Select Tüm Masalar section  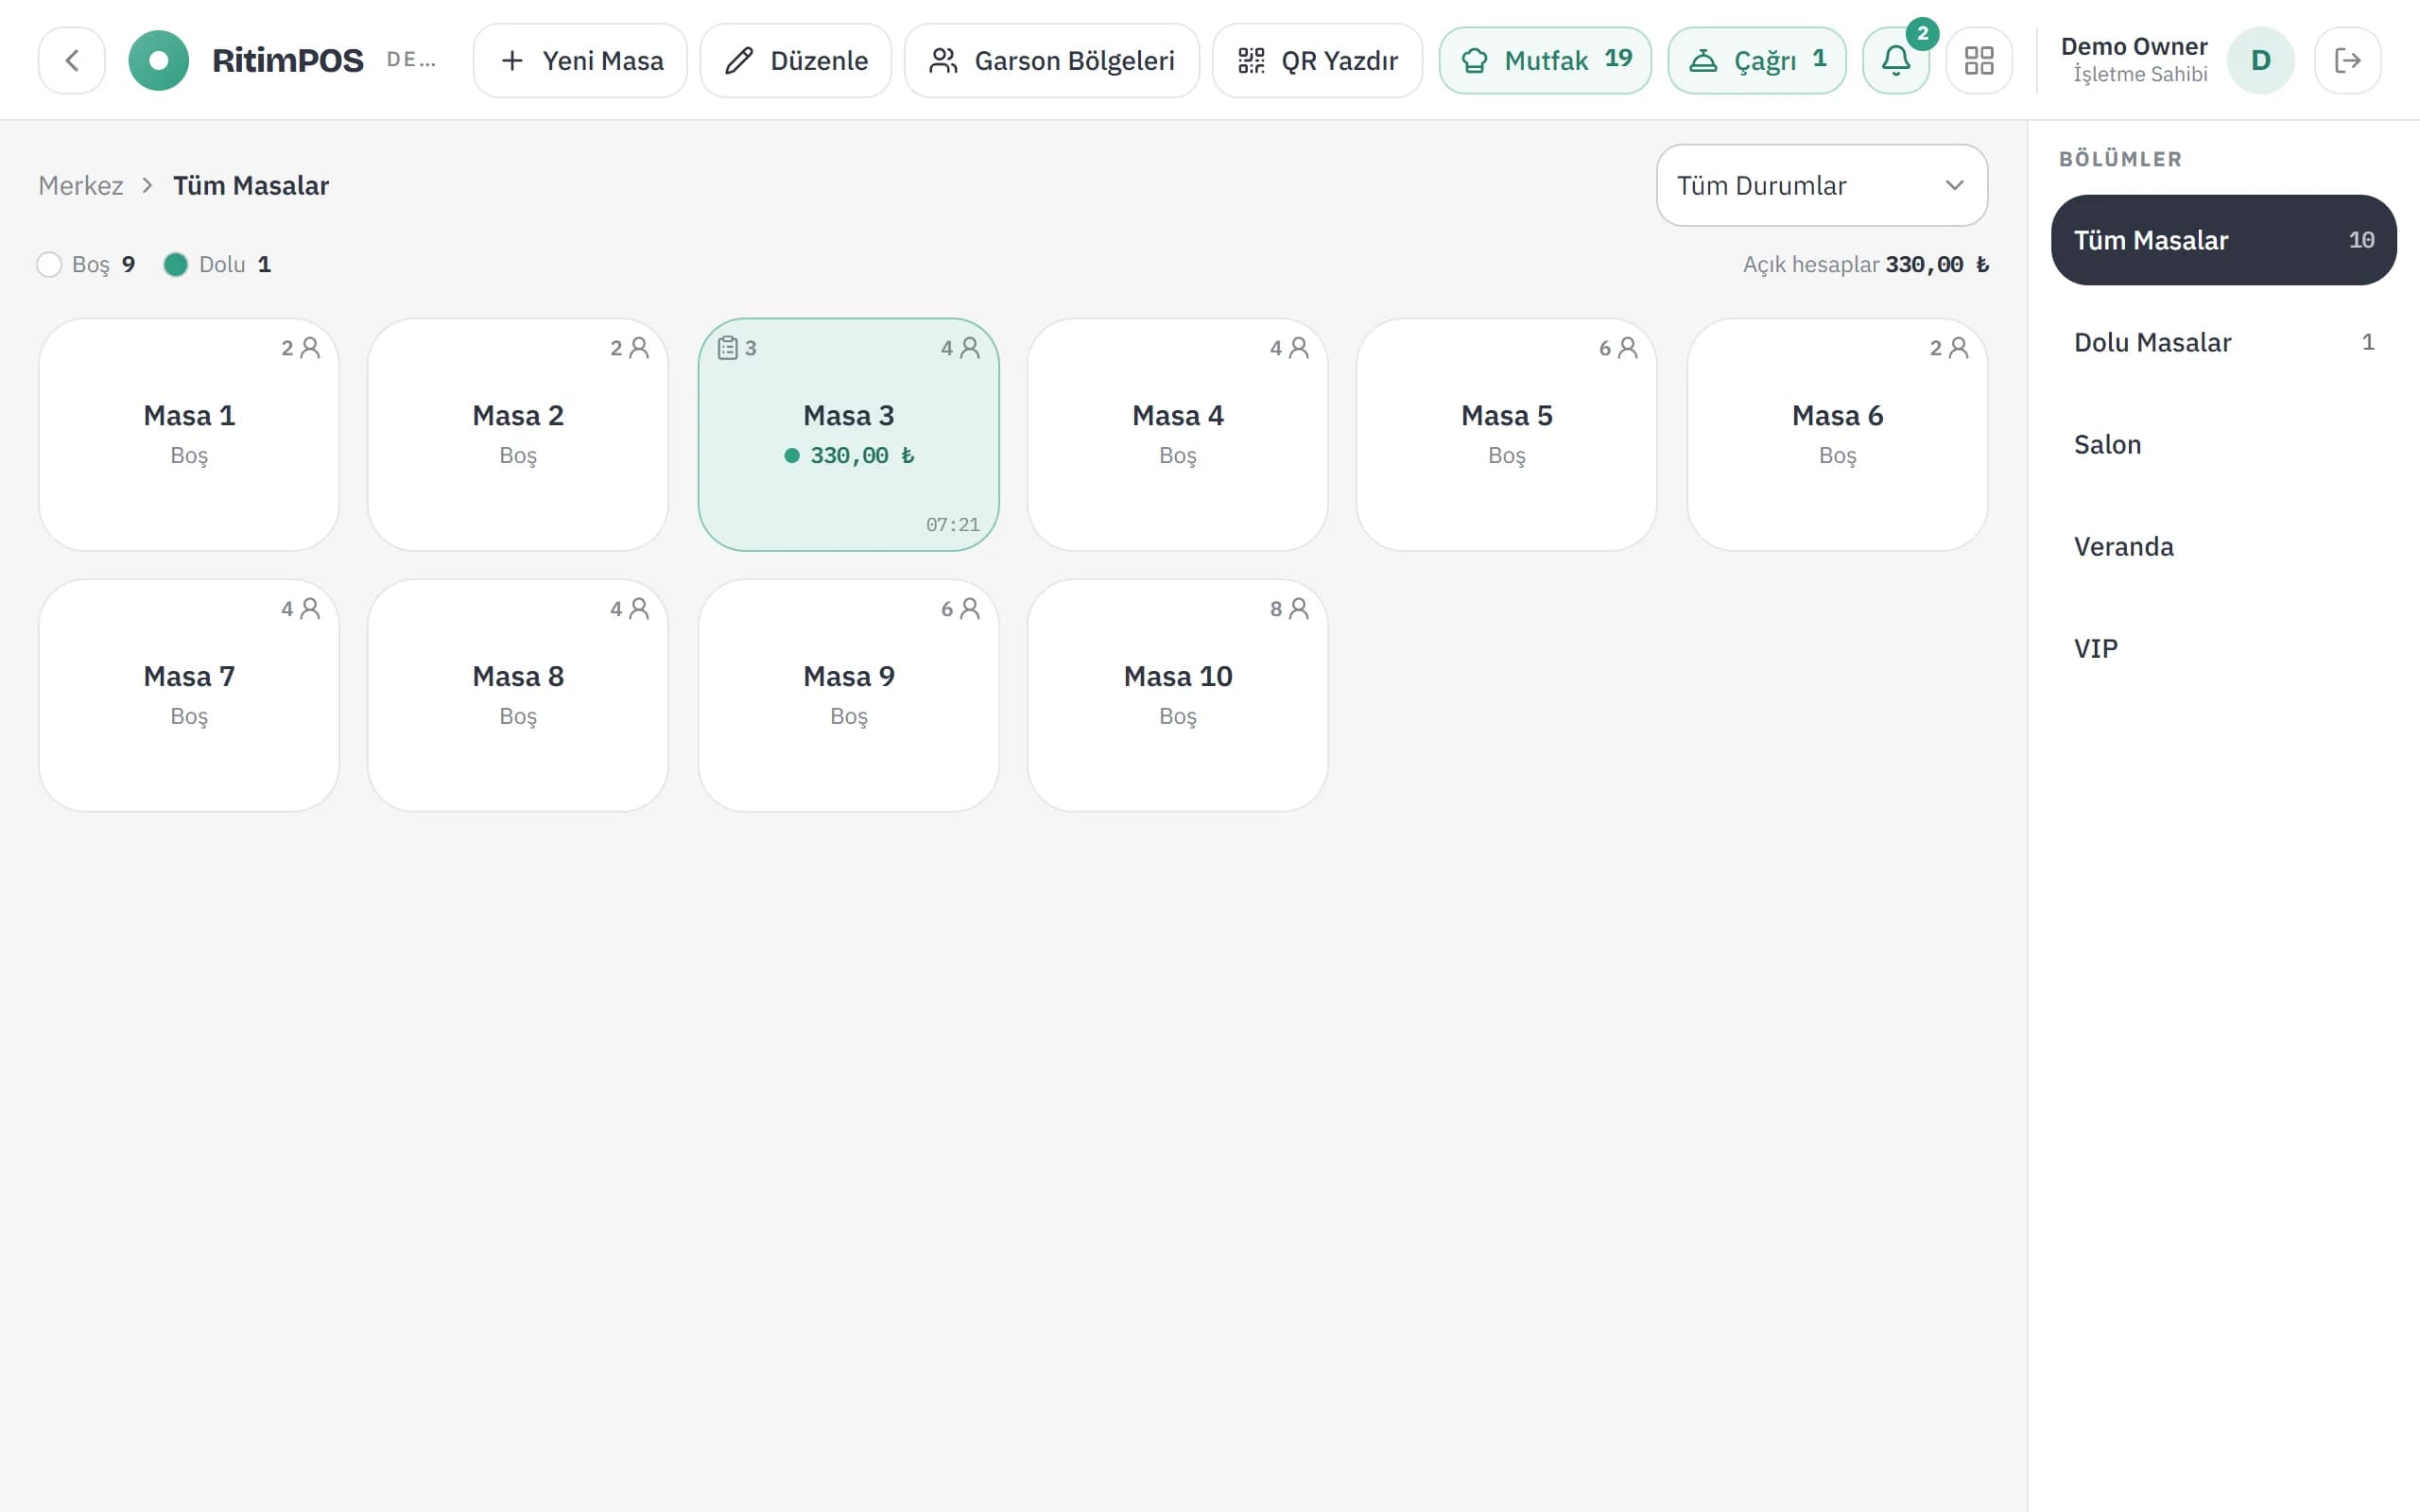[2223, 240]
